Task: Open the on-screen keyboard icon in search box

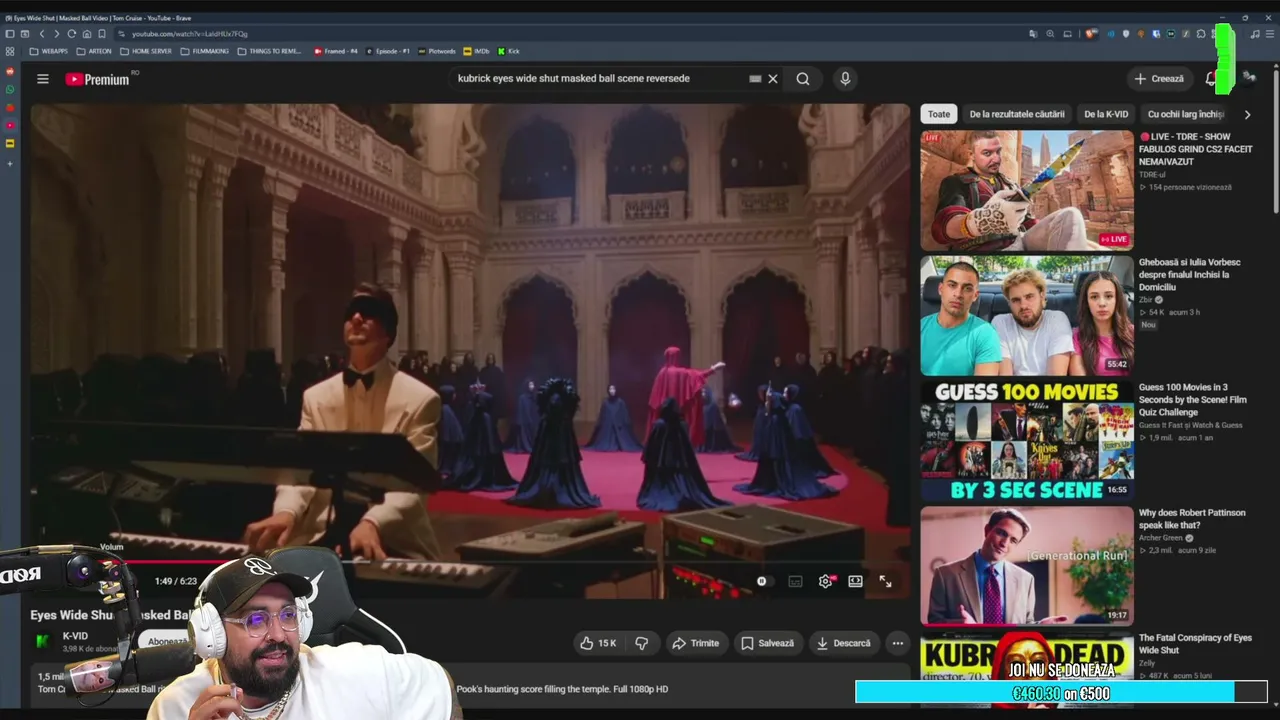Action: point(755,79)
